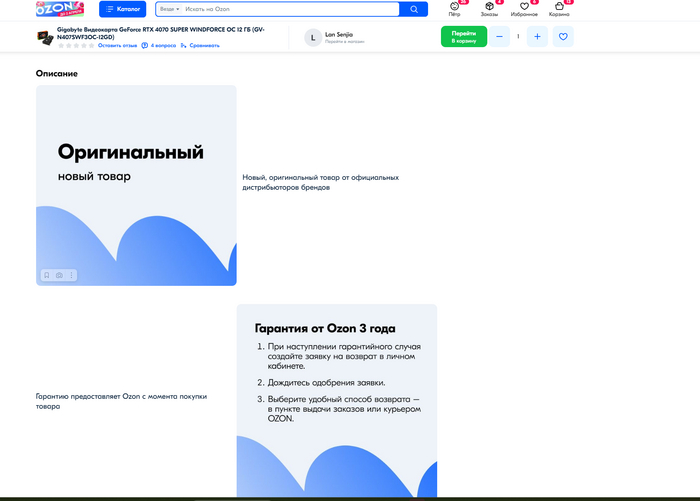700x501 pixels.
Task: Click the Оригинальный новый товар banner
Action: [136, 185]
